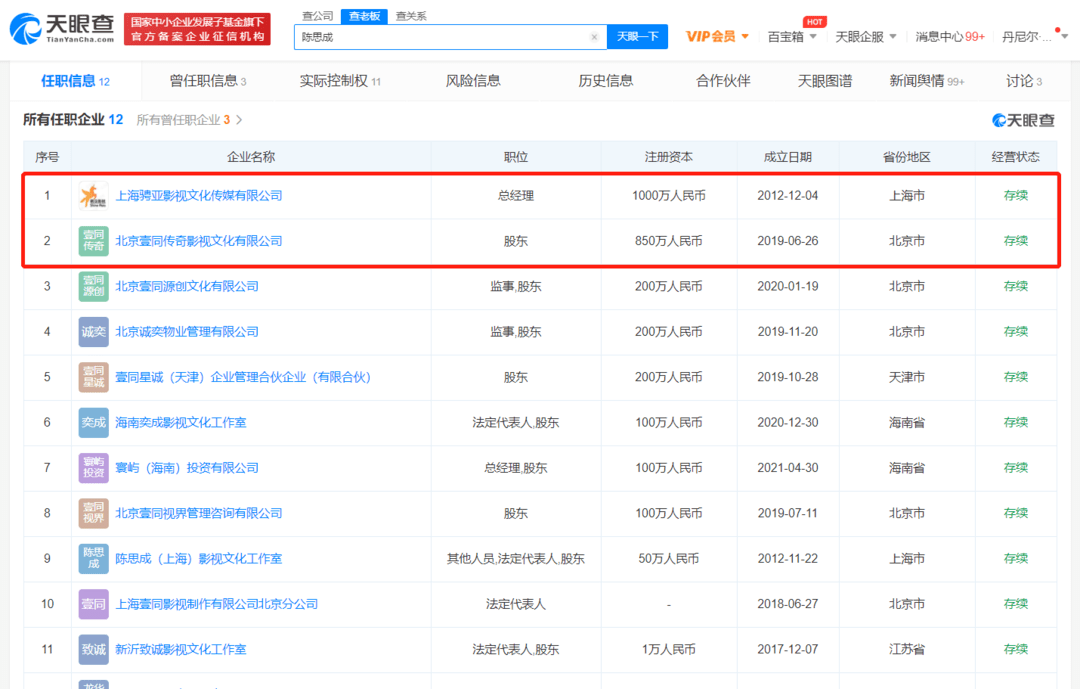Click the 陈思成 studio logo
Viewport: 1080px width, 689px height.
[94, 559]
